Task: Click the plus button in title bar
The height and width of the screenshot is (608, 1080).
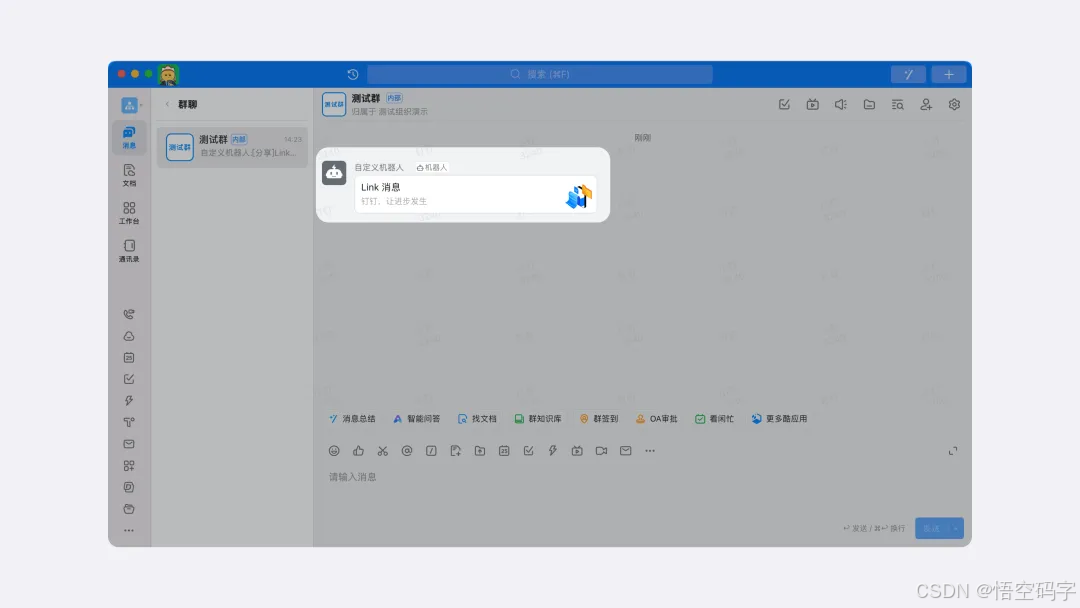Action: [x=948, y=74]
